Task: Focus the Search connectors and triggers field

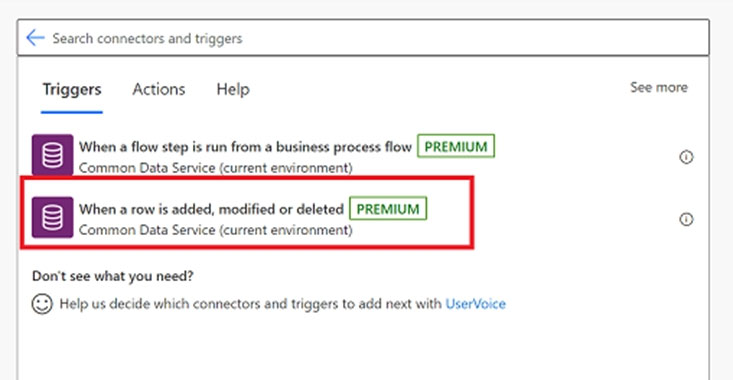Action: point(363,38)
